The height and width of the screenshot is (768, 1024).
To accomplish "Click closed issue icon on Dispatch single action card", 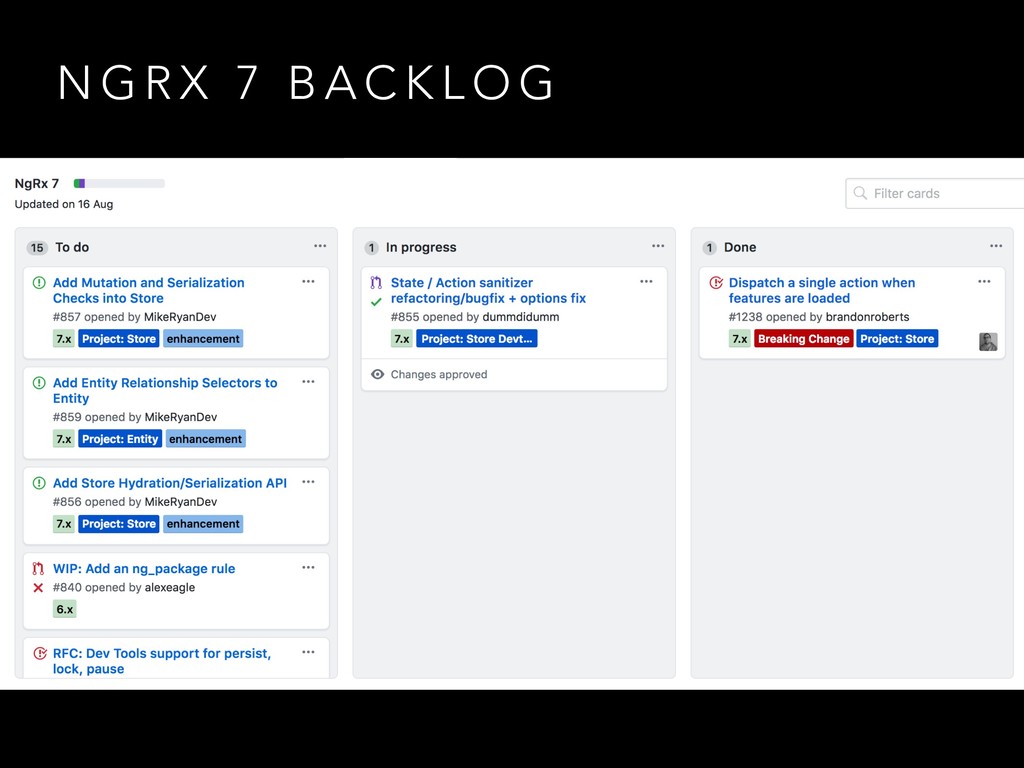I will click(x=716, y=283).
